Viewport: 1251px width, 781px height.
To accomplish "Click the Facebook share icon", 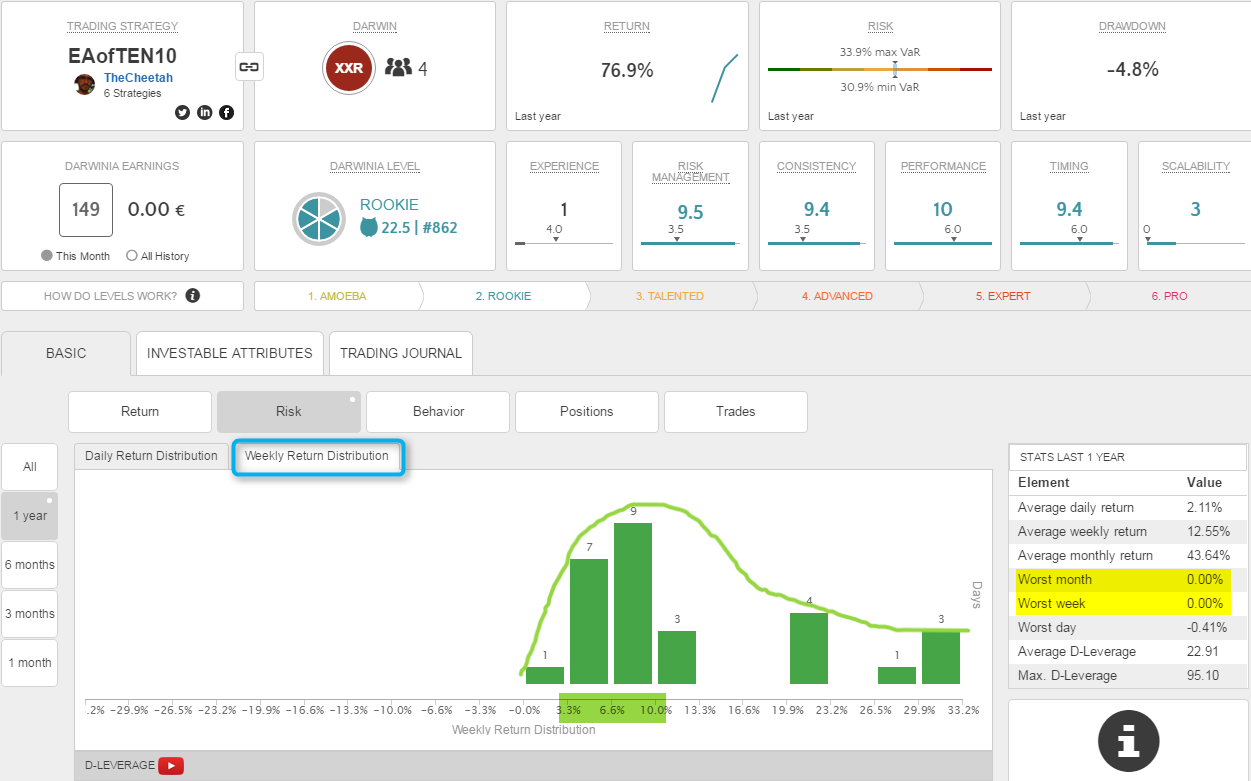I will click(x=227, y=112).
